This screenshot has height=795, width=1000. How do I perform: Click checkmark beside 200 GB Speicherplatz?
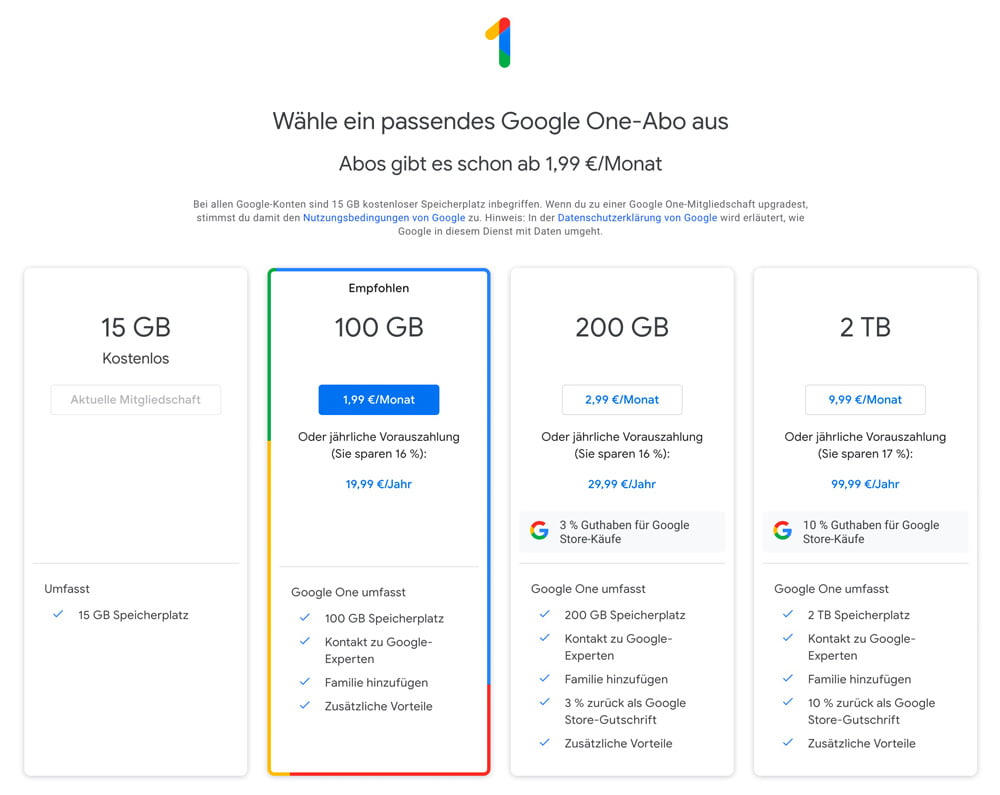545,614
